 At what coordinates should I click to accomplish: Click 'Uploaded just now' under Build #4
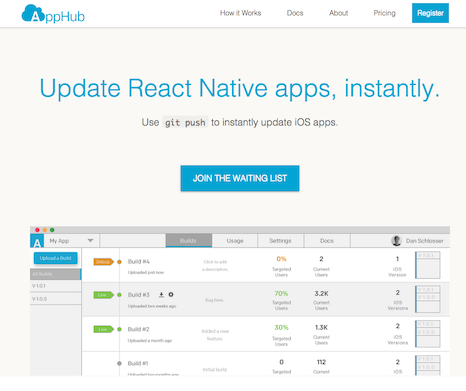(146, 273)
